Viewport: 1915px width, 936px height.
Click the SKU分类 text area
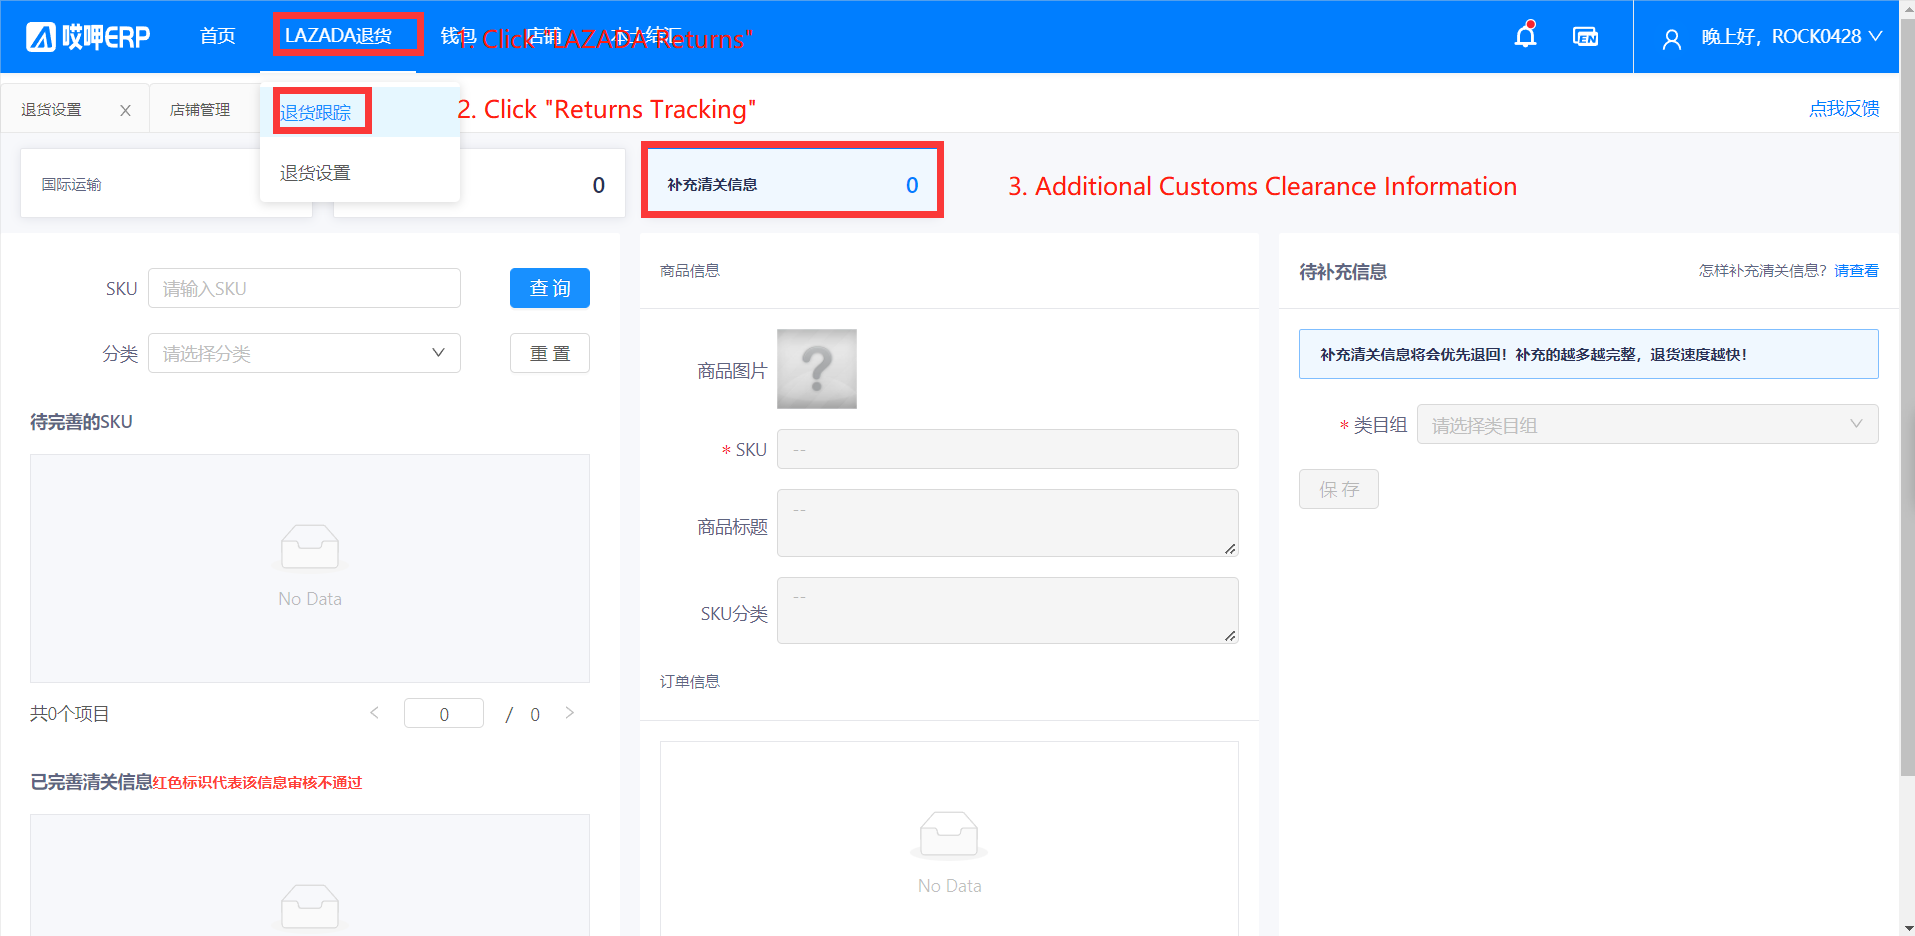(x=1008, y=610)
